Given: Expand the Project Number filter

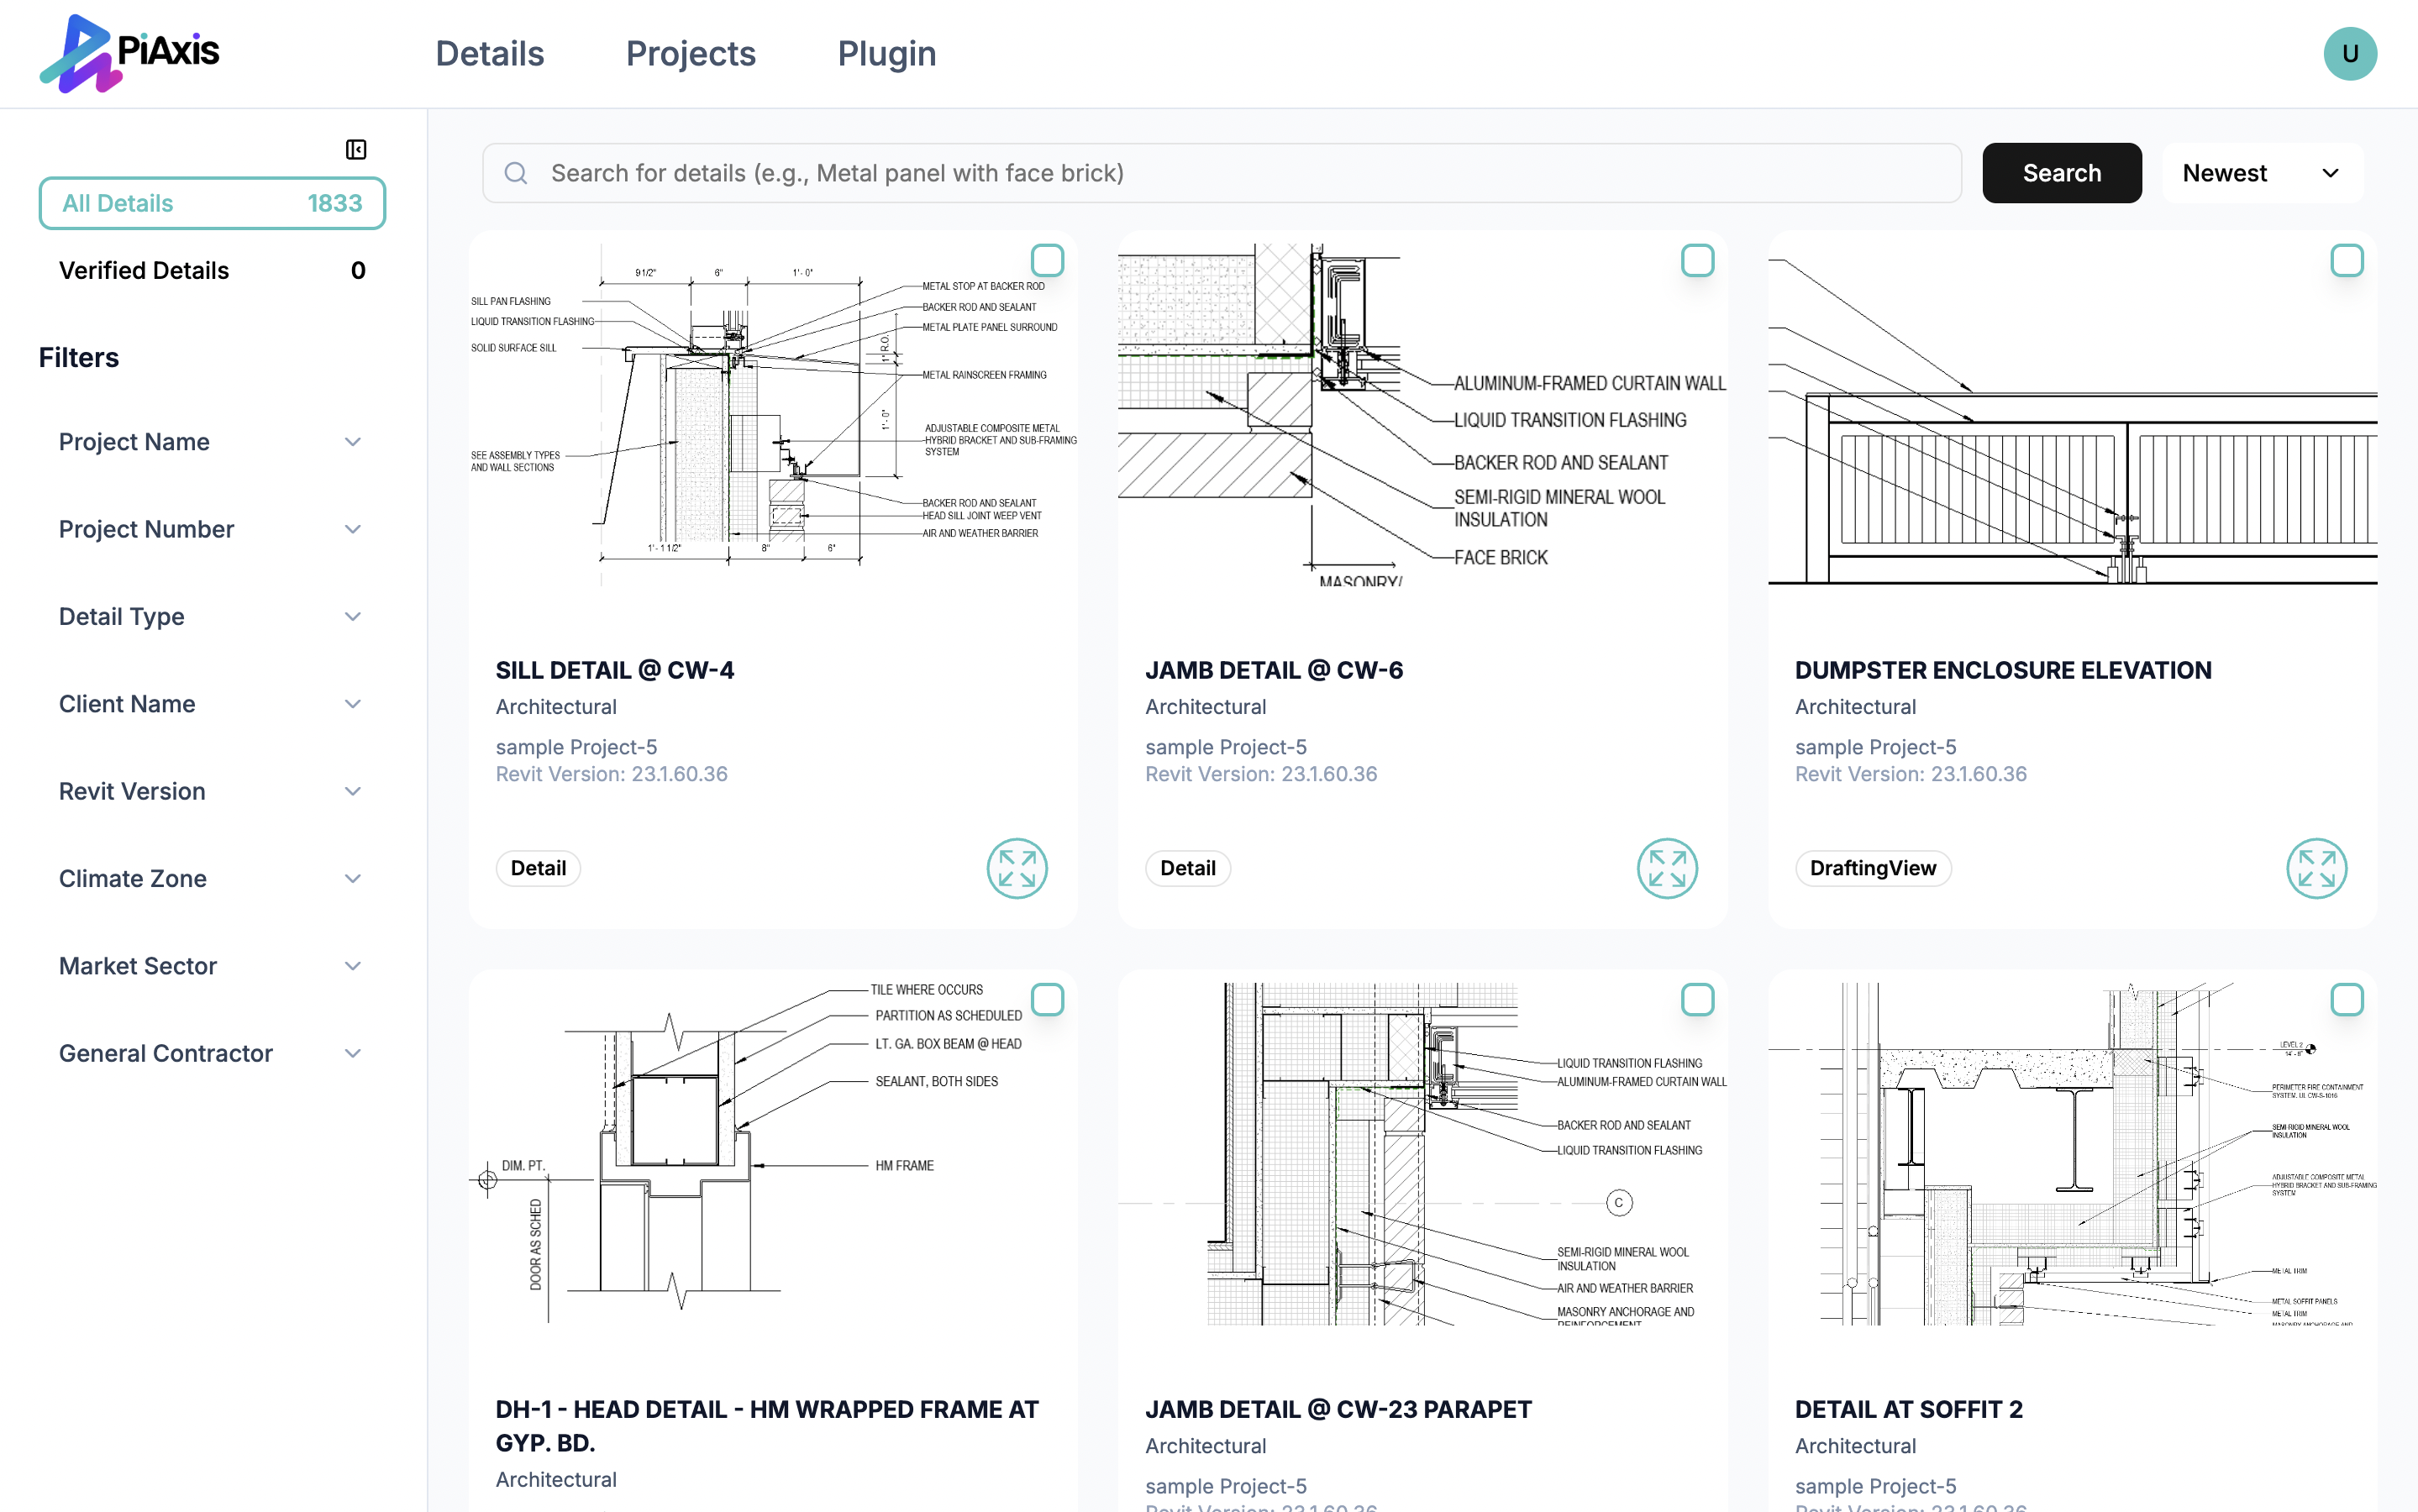Looking at the screenshot, I should pos(211,529).
